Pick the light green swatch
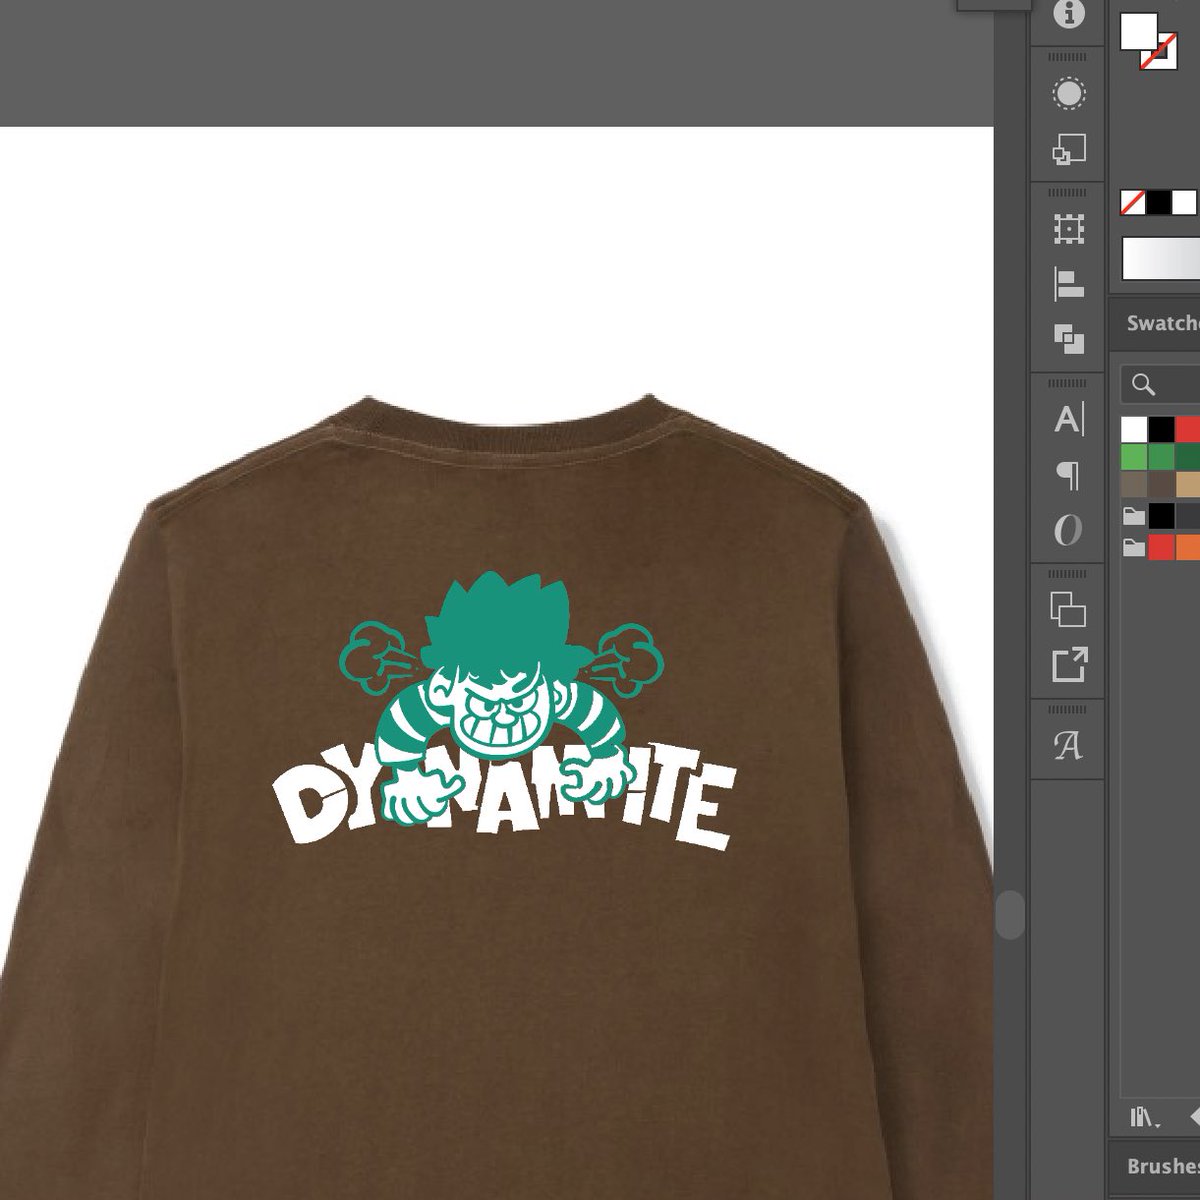Image resolution: width=1200 pixels, height=1200 pixels. tap(1134, 457)
